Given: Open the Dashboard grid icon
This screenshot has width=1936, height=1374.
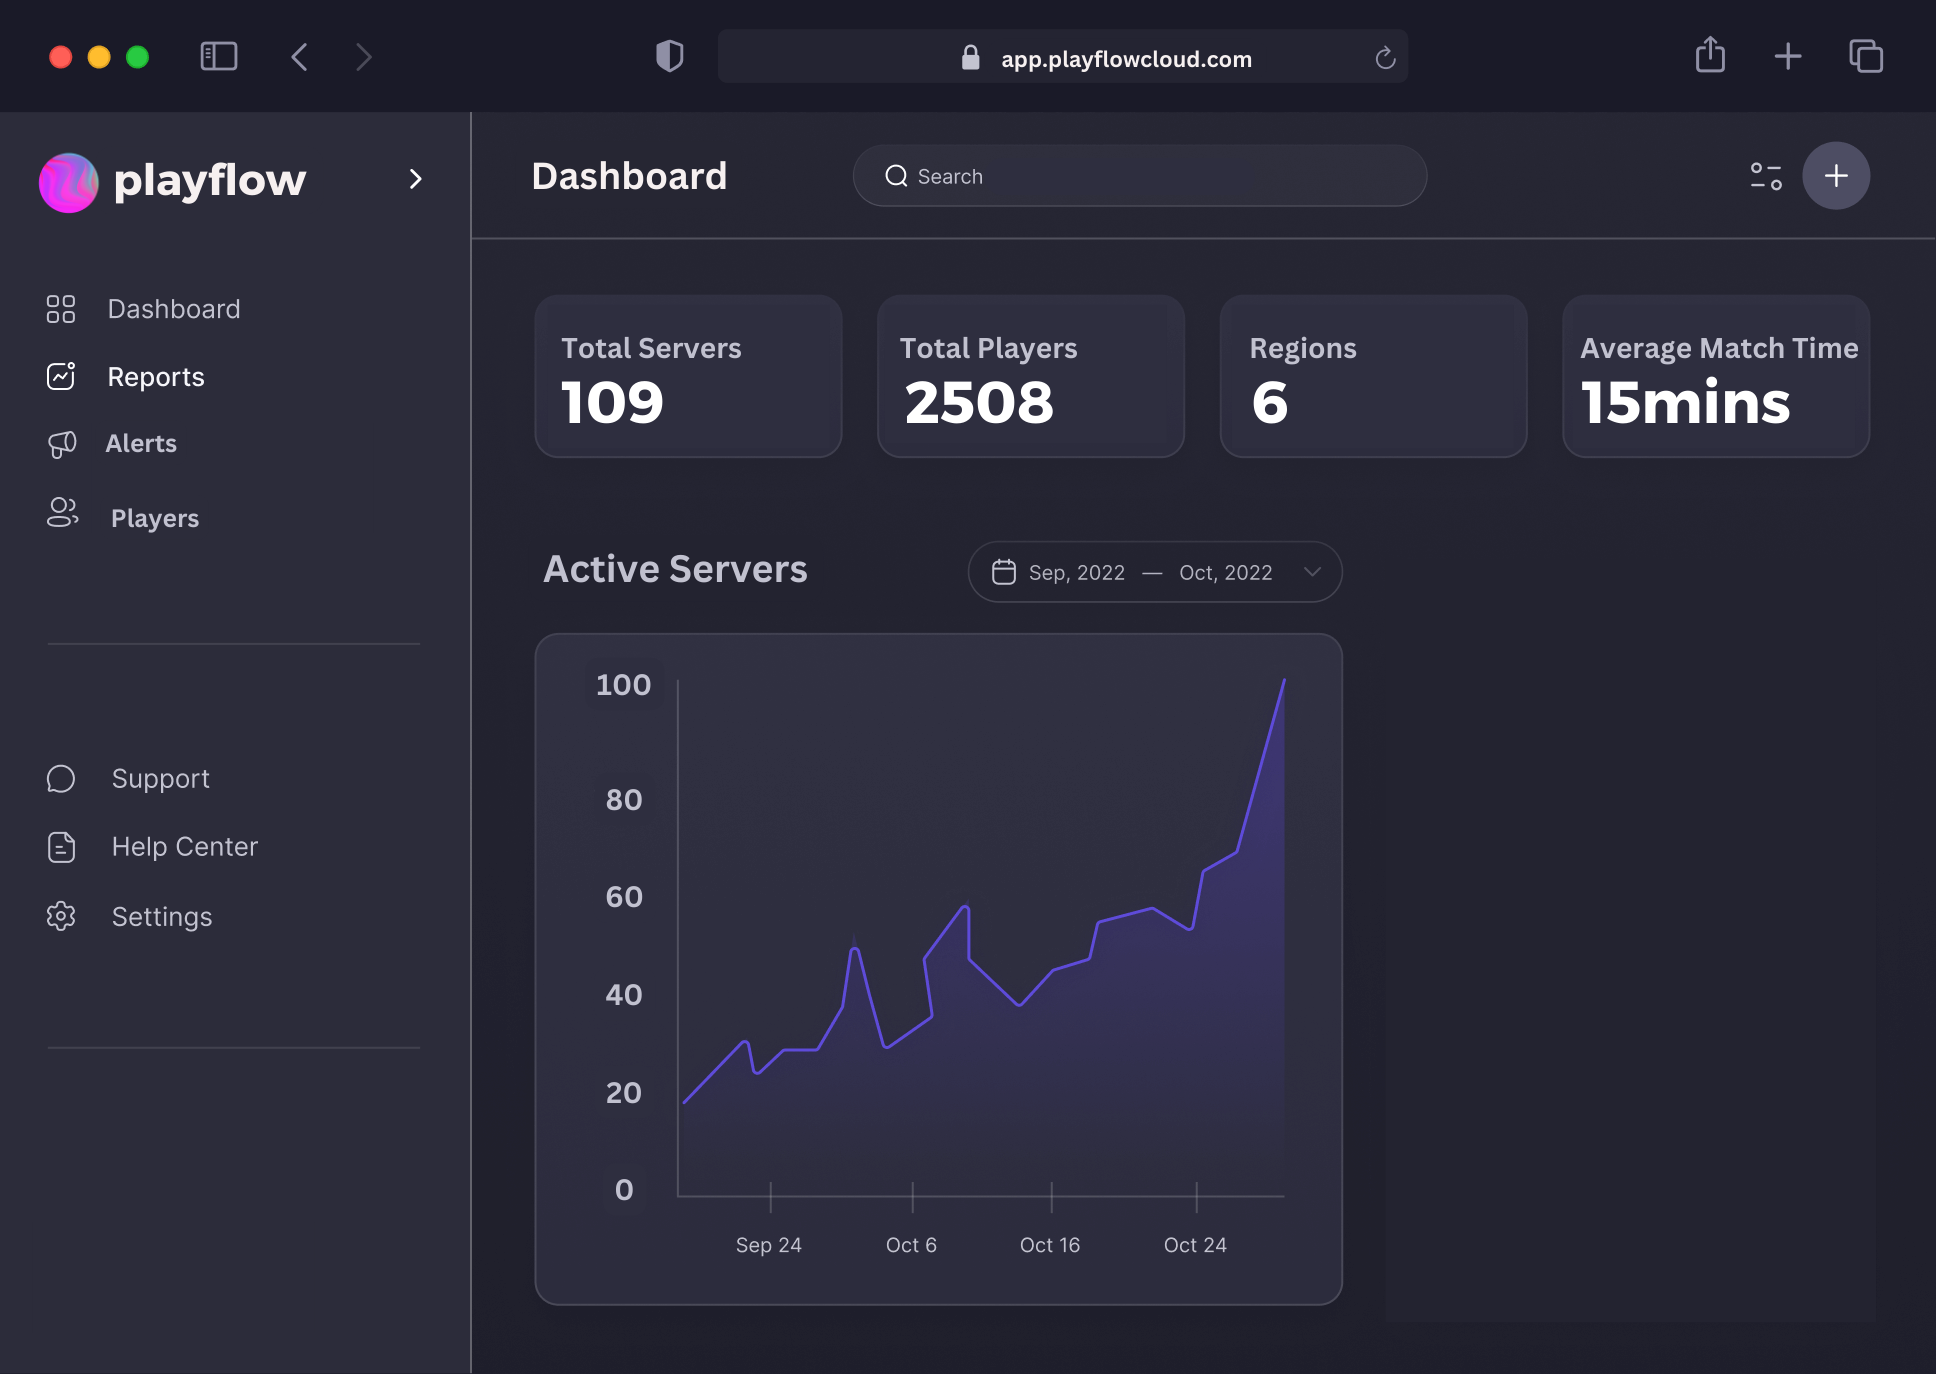Looking at the screenshot, I should coord(61,309).
